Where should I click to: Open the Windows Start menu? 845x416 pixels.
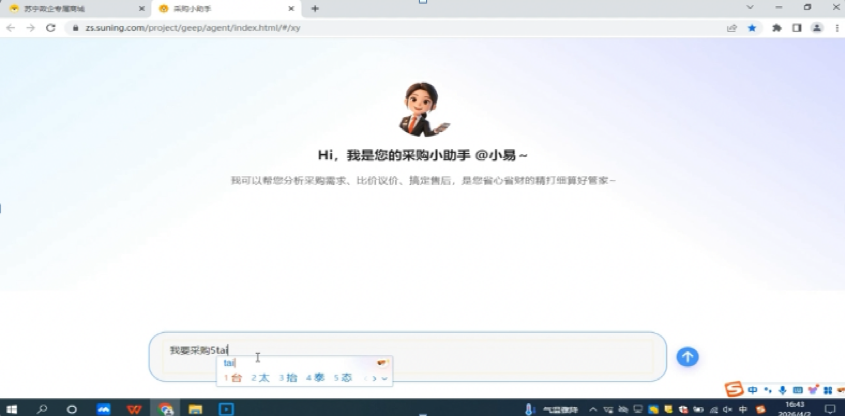coord(11,409)
